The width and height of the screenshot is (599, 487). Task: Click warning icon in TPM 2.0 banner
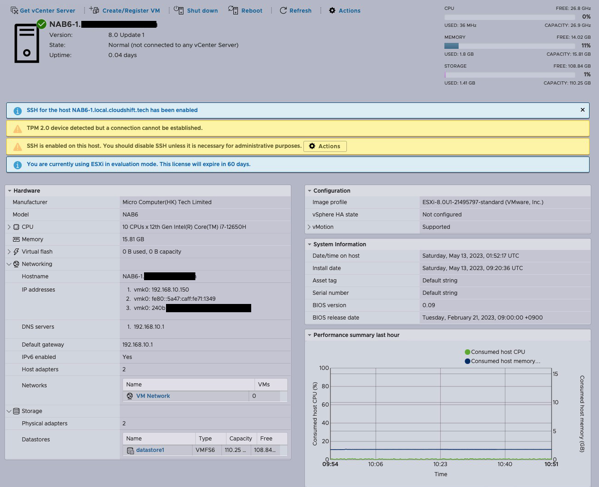point(17,129)
